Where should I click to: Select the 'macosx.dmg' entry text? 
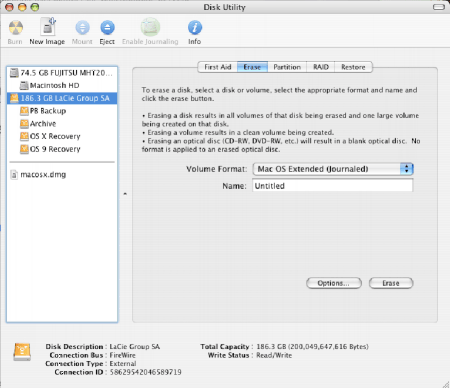(x=43, y=175)
